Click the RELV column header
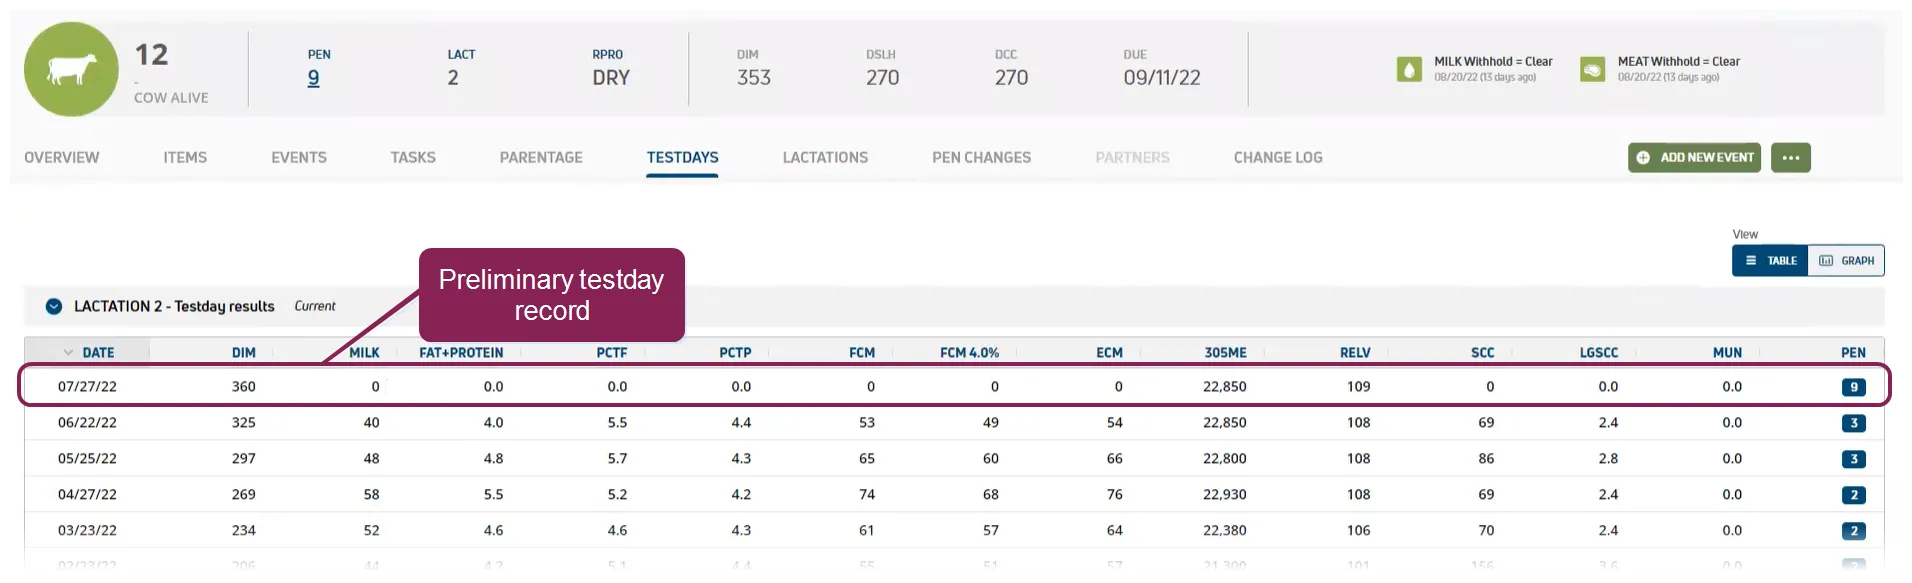 [1355, 352]
